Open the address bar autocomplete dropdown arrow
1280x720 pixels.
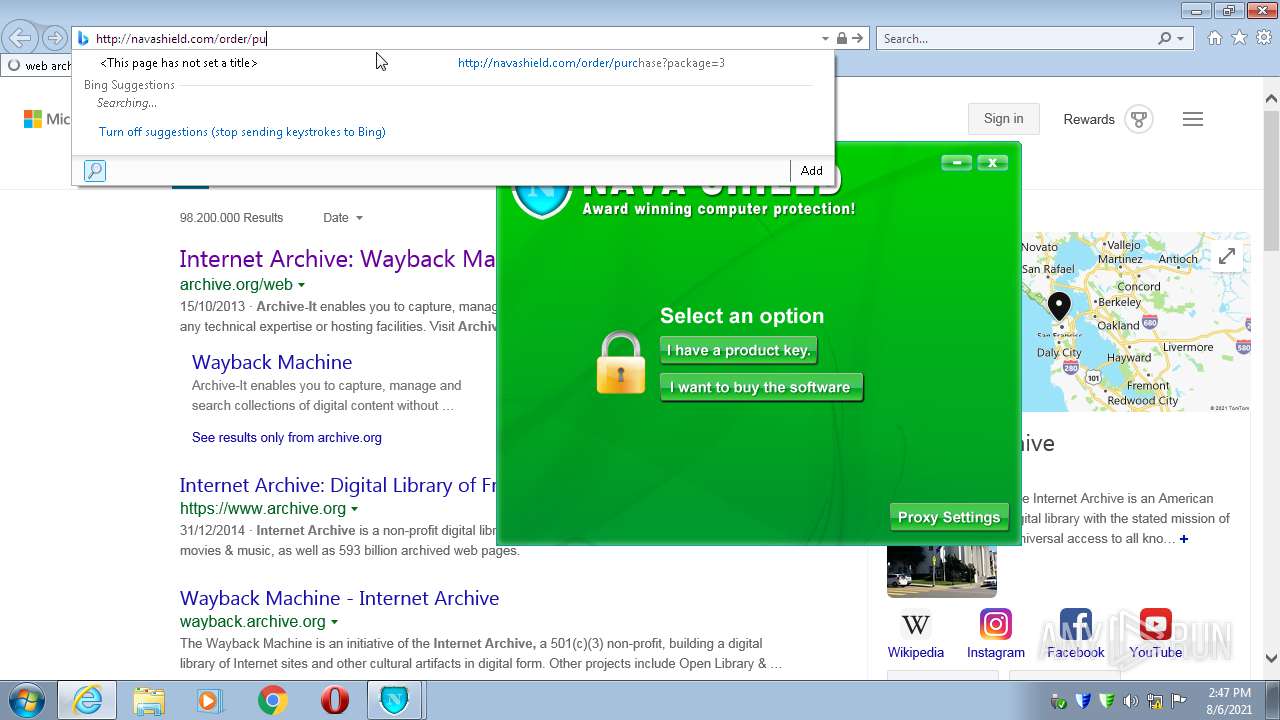[825, 39]
